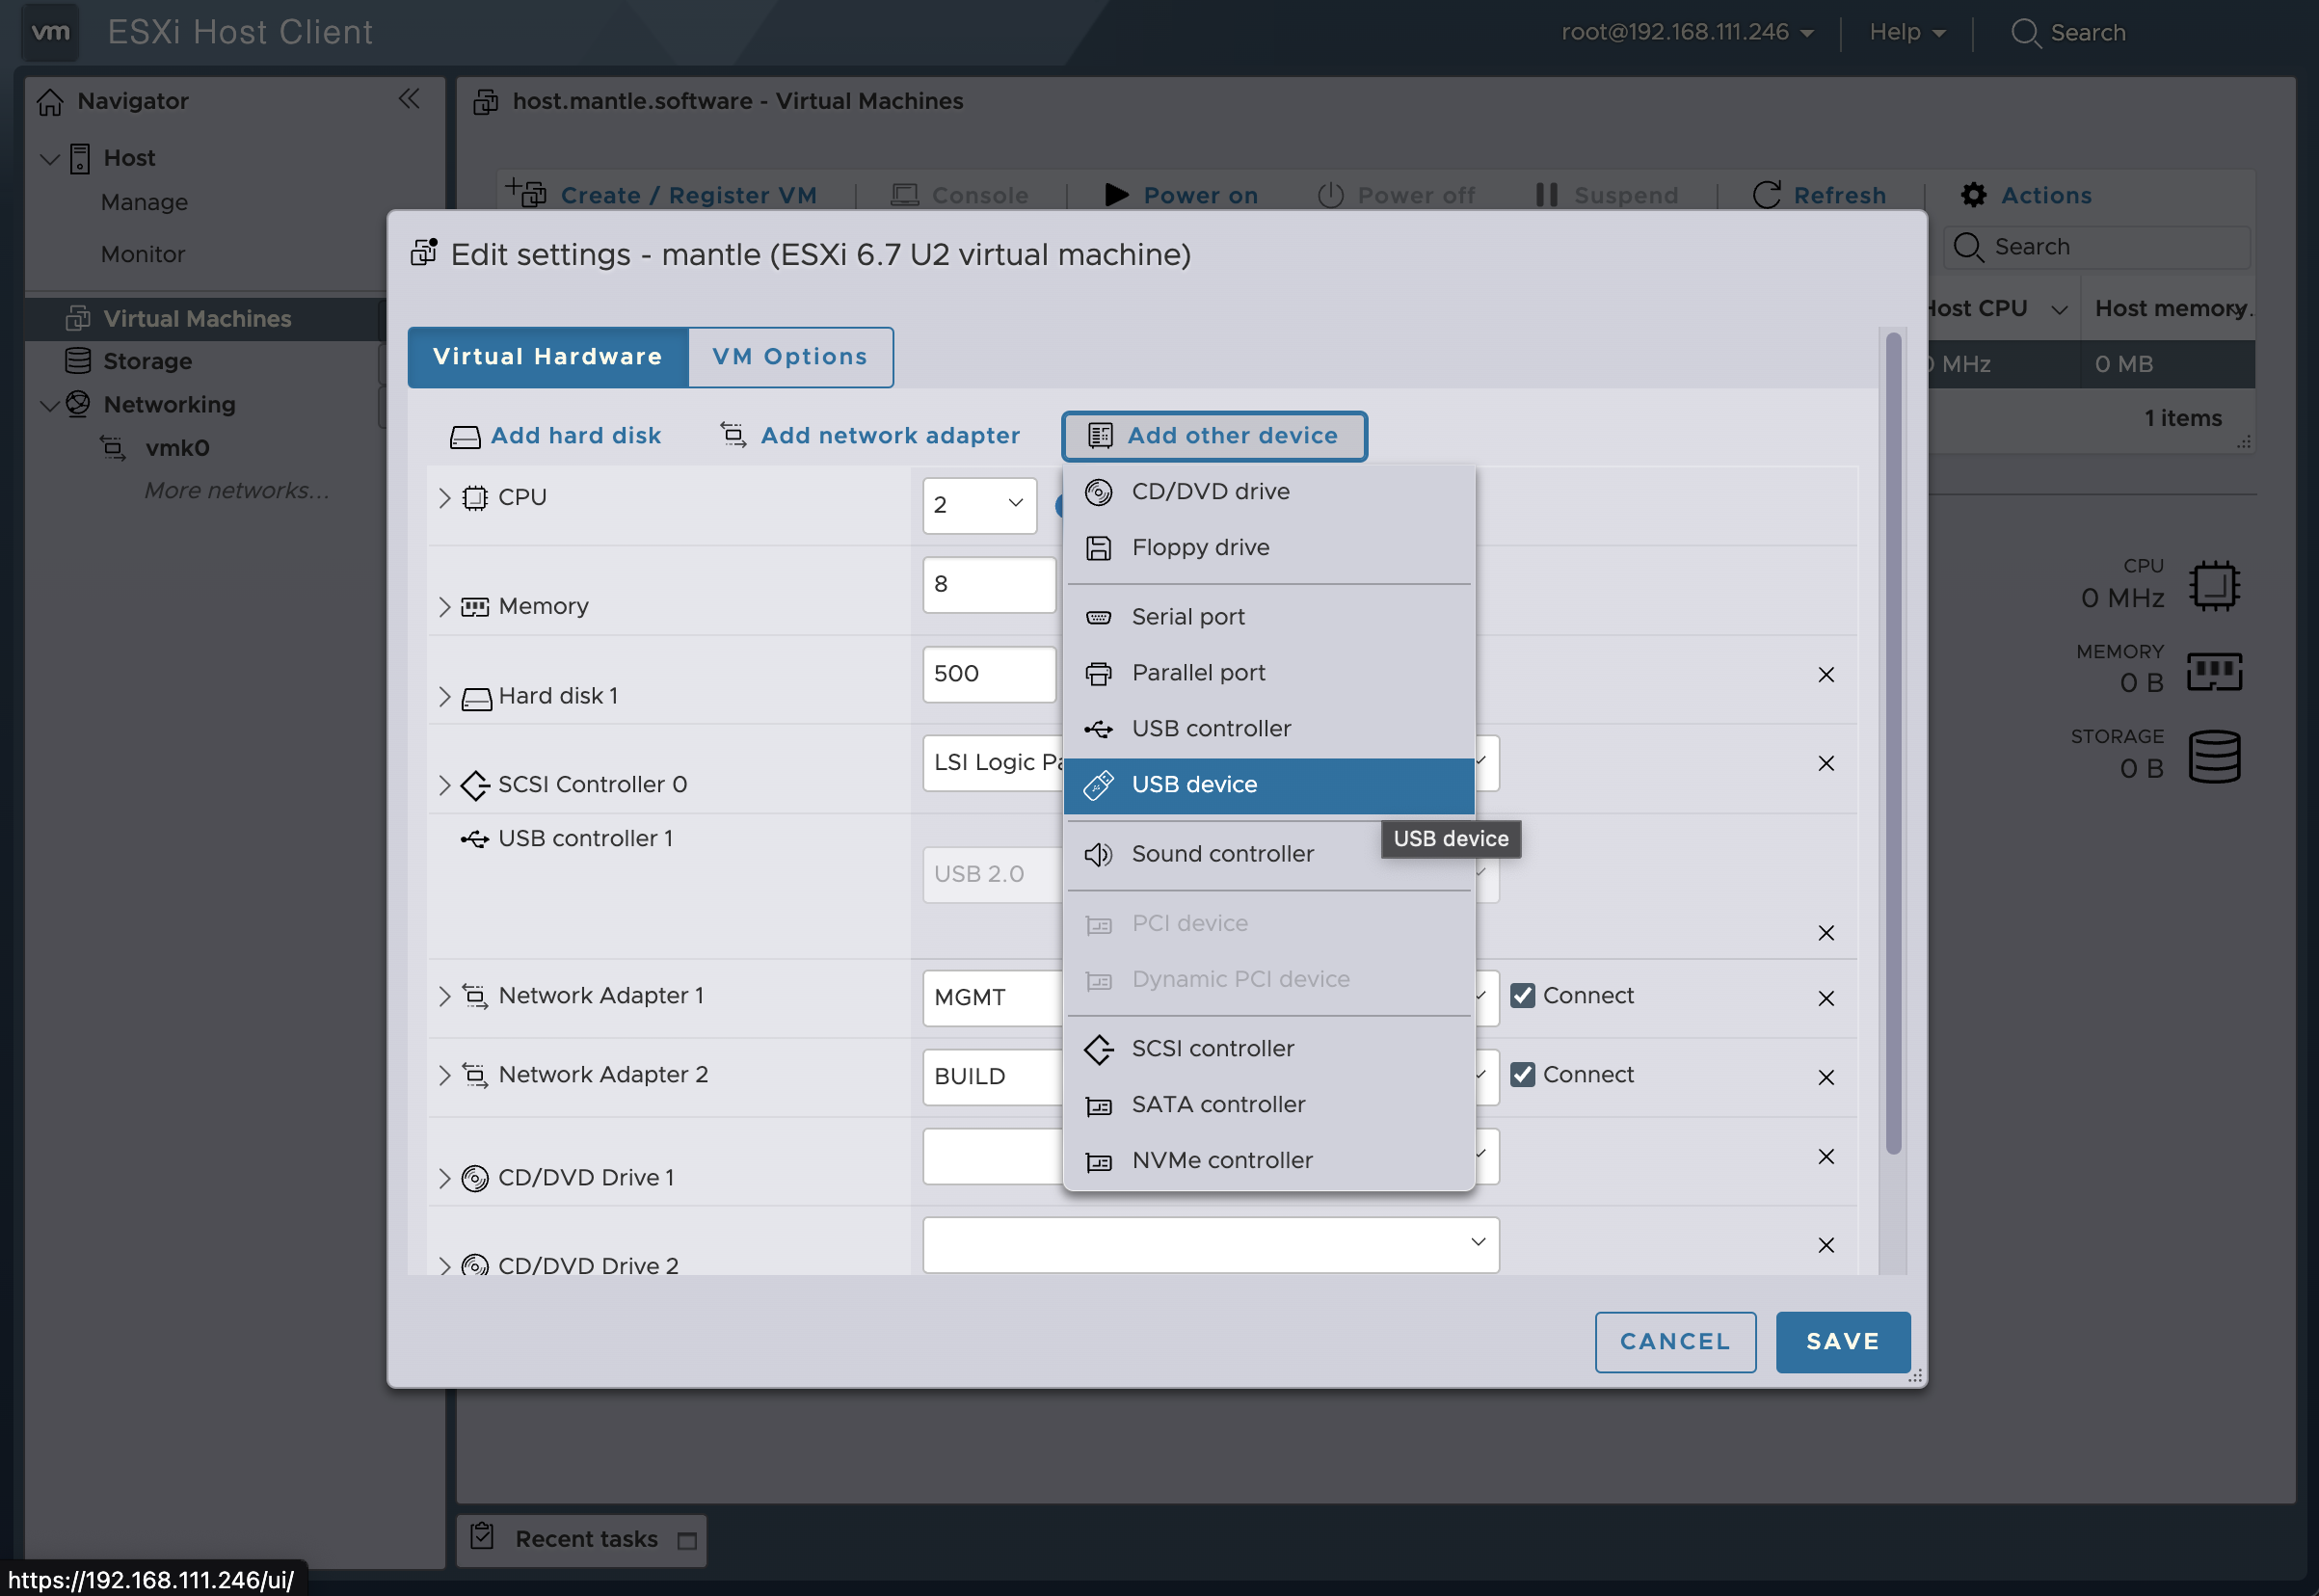Viewport: 2319px width, 1596px height.
Task: Choose SATA controller menu entry
Action: pos(1218,1105)
